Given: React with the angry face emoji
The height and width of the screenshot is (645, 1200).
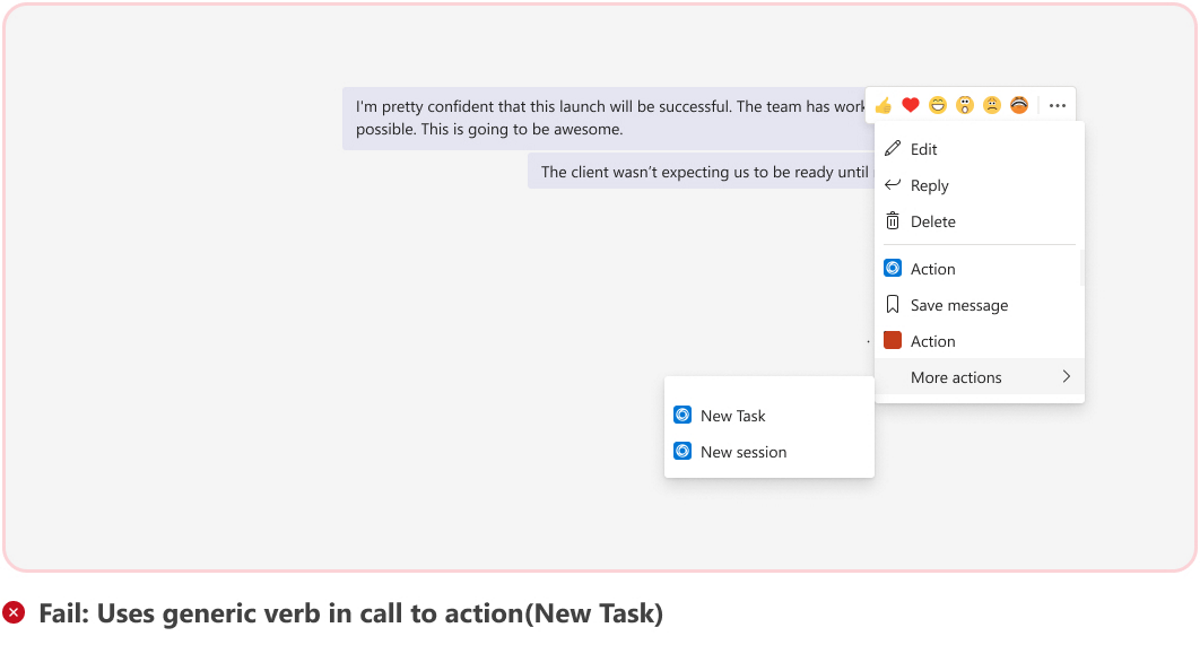Looking at the screenshot, I should (x=1019, y=105).
